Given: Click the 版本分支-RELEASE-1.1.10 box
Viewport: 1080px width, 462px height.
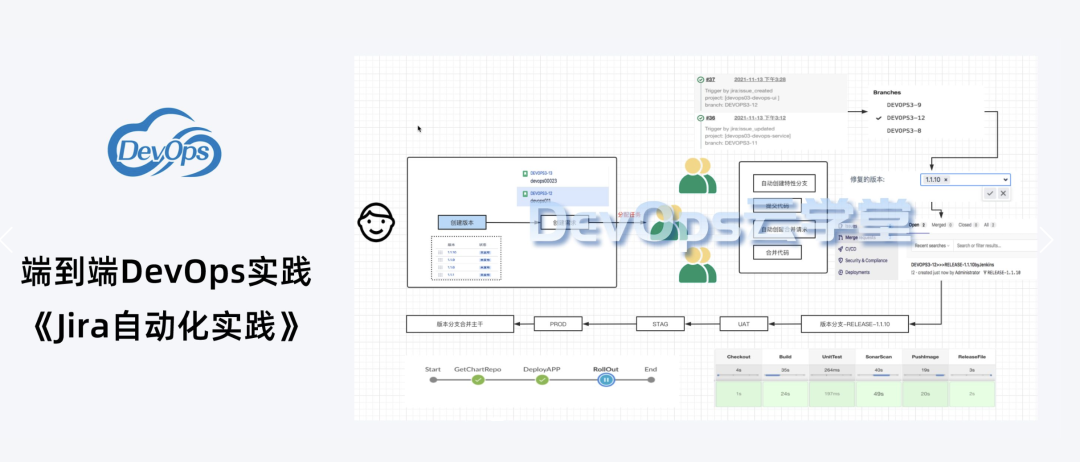Looking at the screenshot, I should point(855,323).
